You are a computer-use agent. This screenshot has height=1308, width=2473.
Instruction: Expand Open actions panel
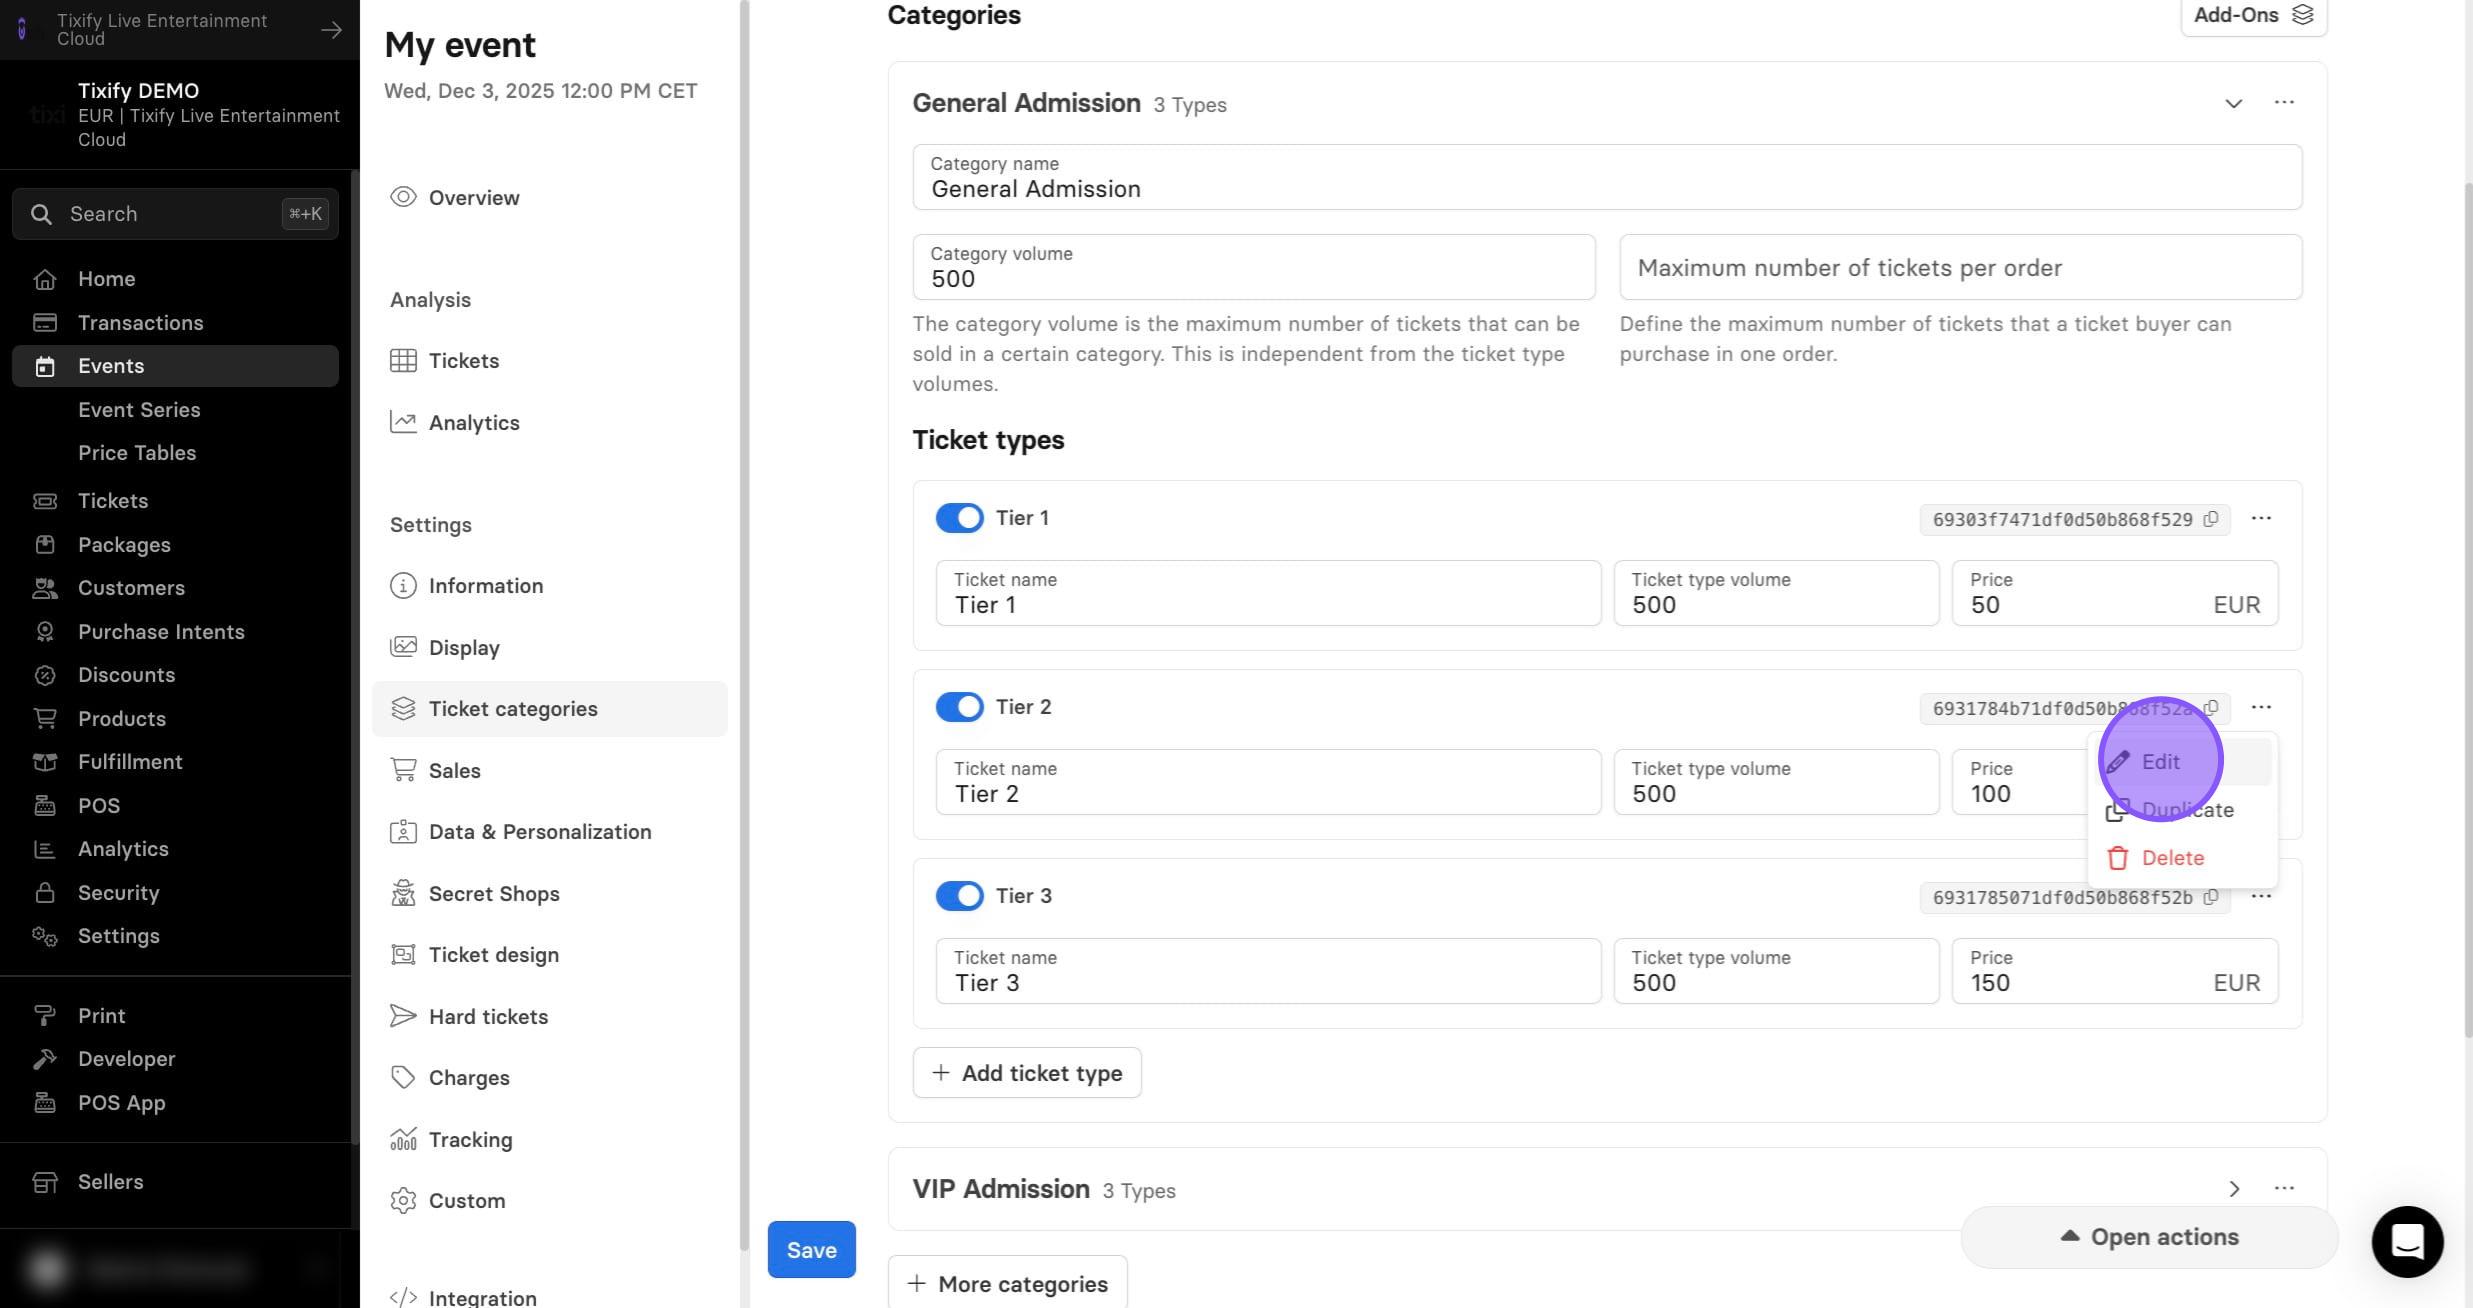tap(2149, 1237)
